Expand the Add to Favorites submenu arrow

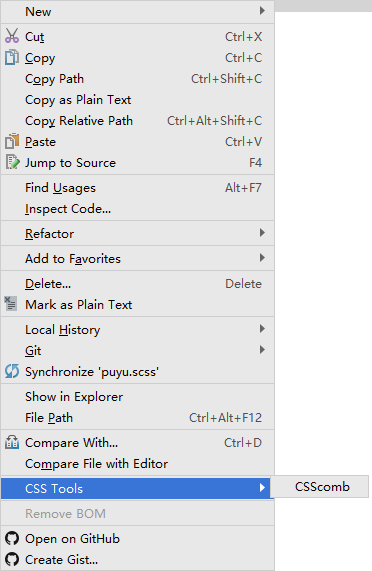(x=262, y=258)
